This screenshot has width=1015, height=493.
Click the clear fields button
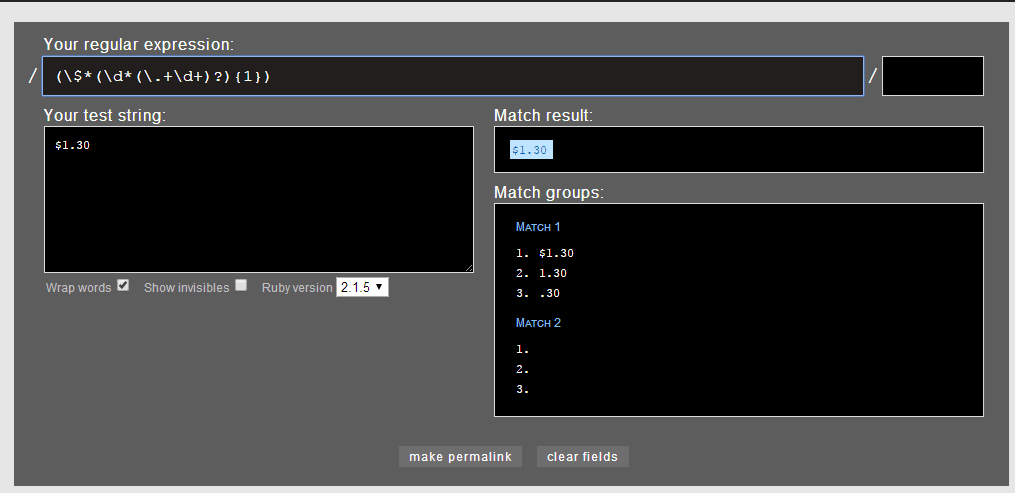[x=583, y=457]
